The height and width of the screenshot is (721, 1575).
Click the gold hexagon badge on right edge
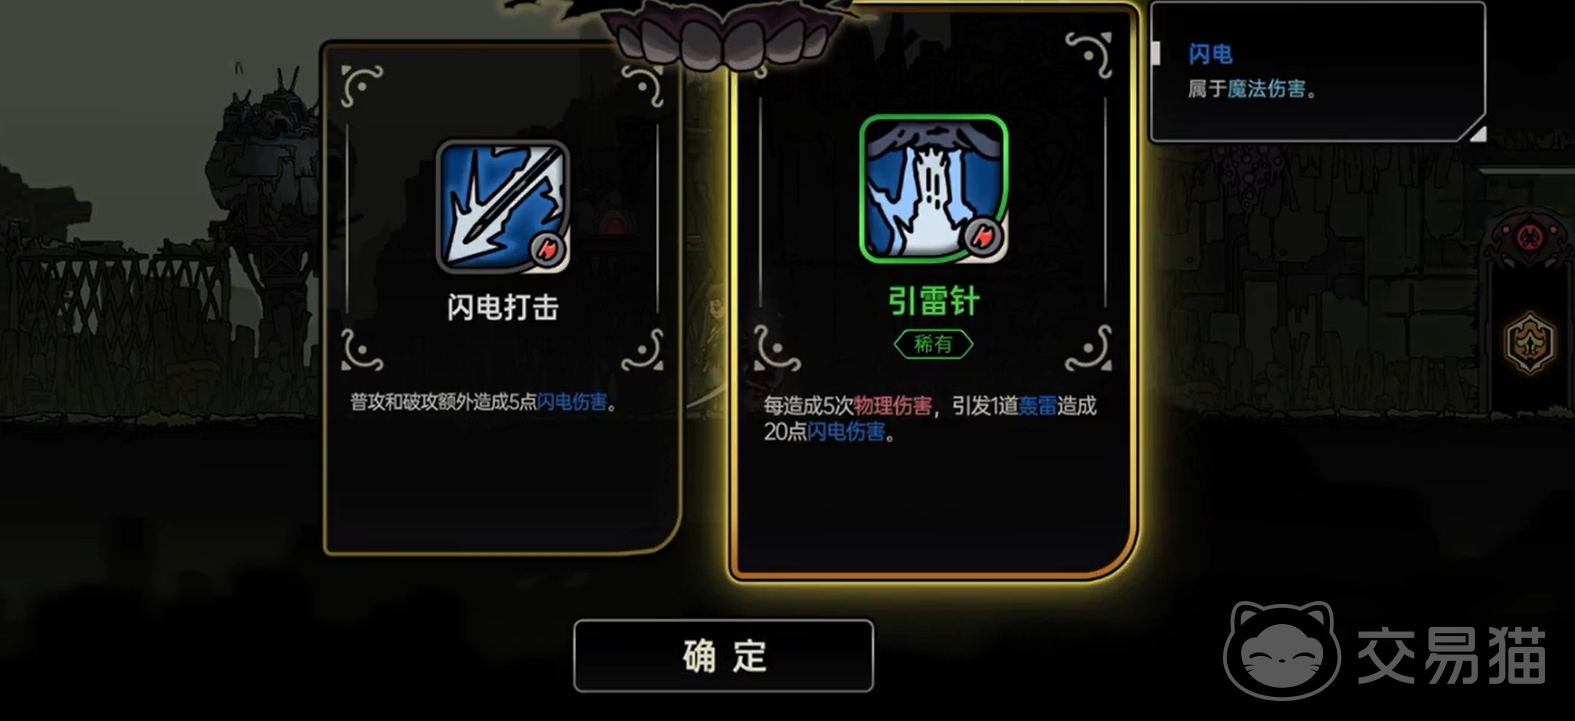tap(1531, 343)
